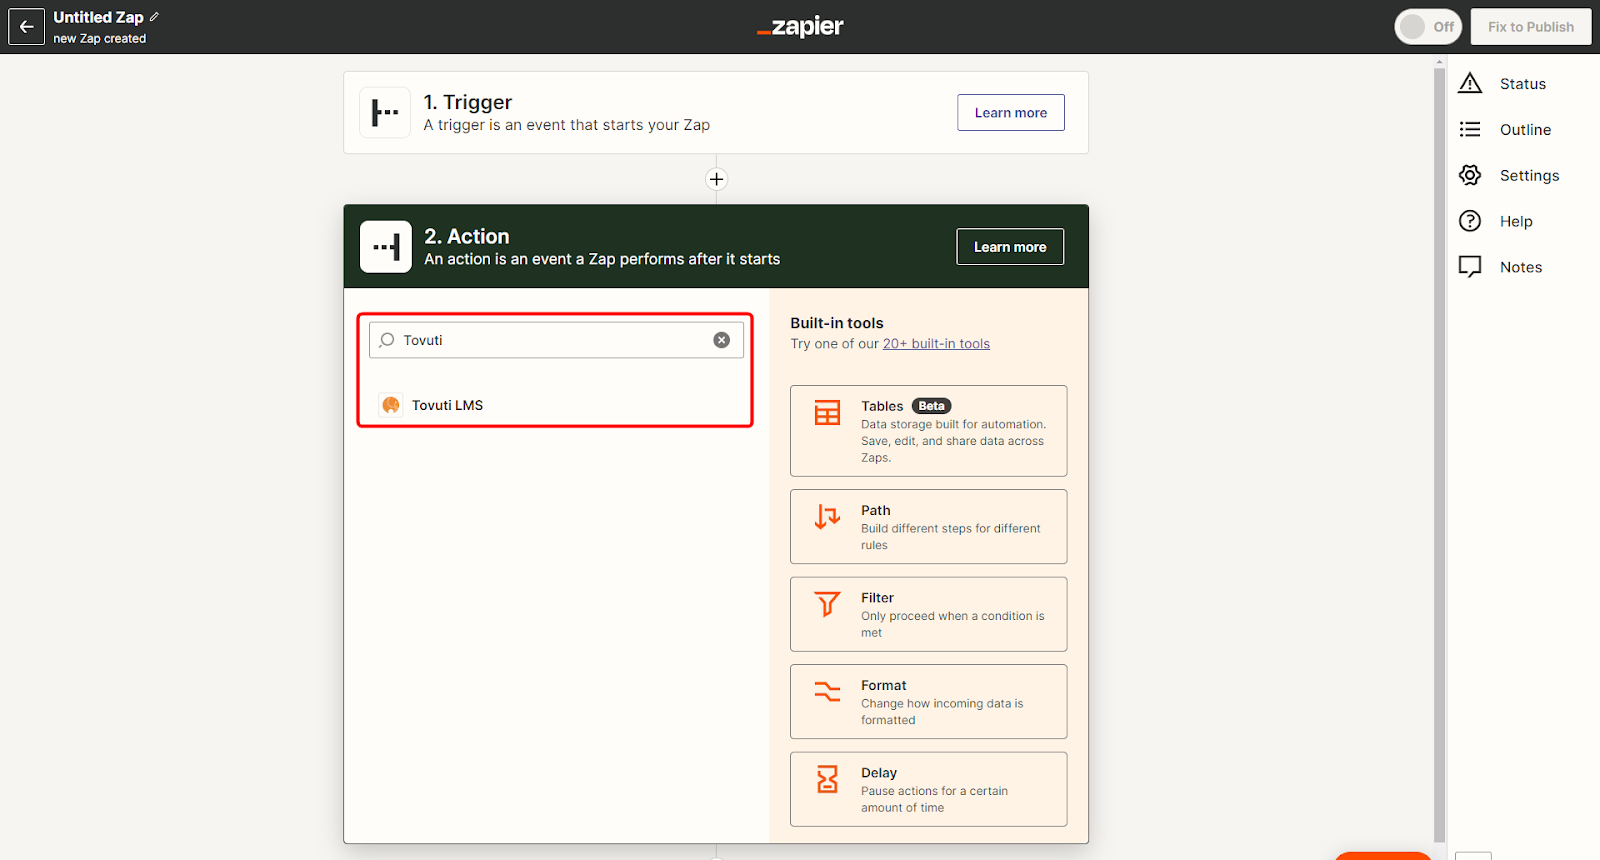Click the Zapier logo

pyautogui.click(x=800, y=27)
